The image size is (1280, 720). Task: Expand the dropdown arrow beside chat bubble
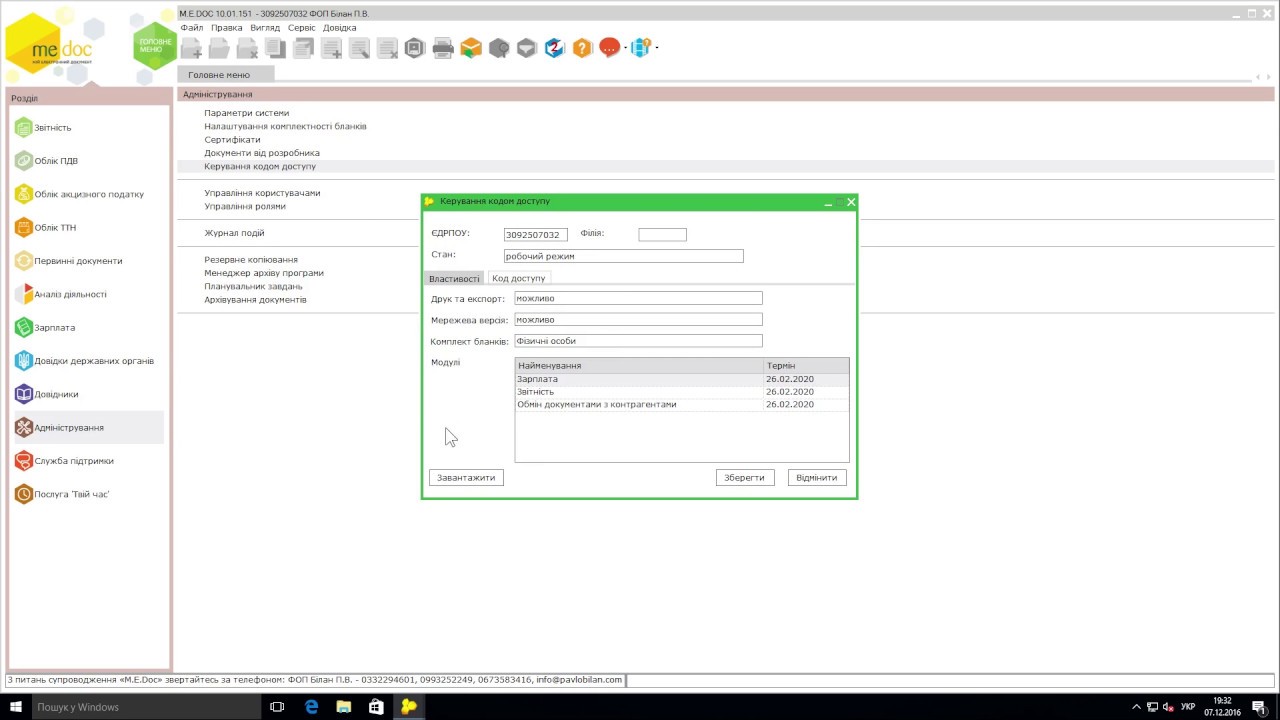[x=626, y=48]
